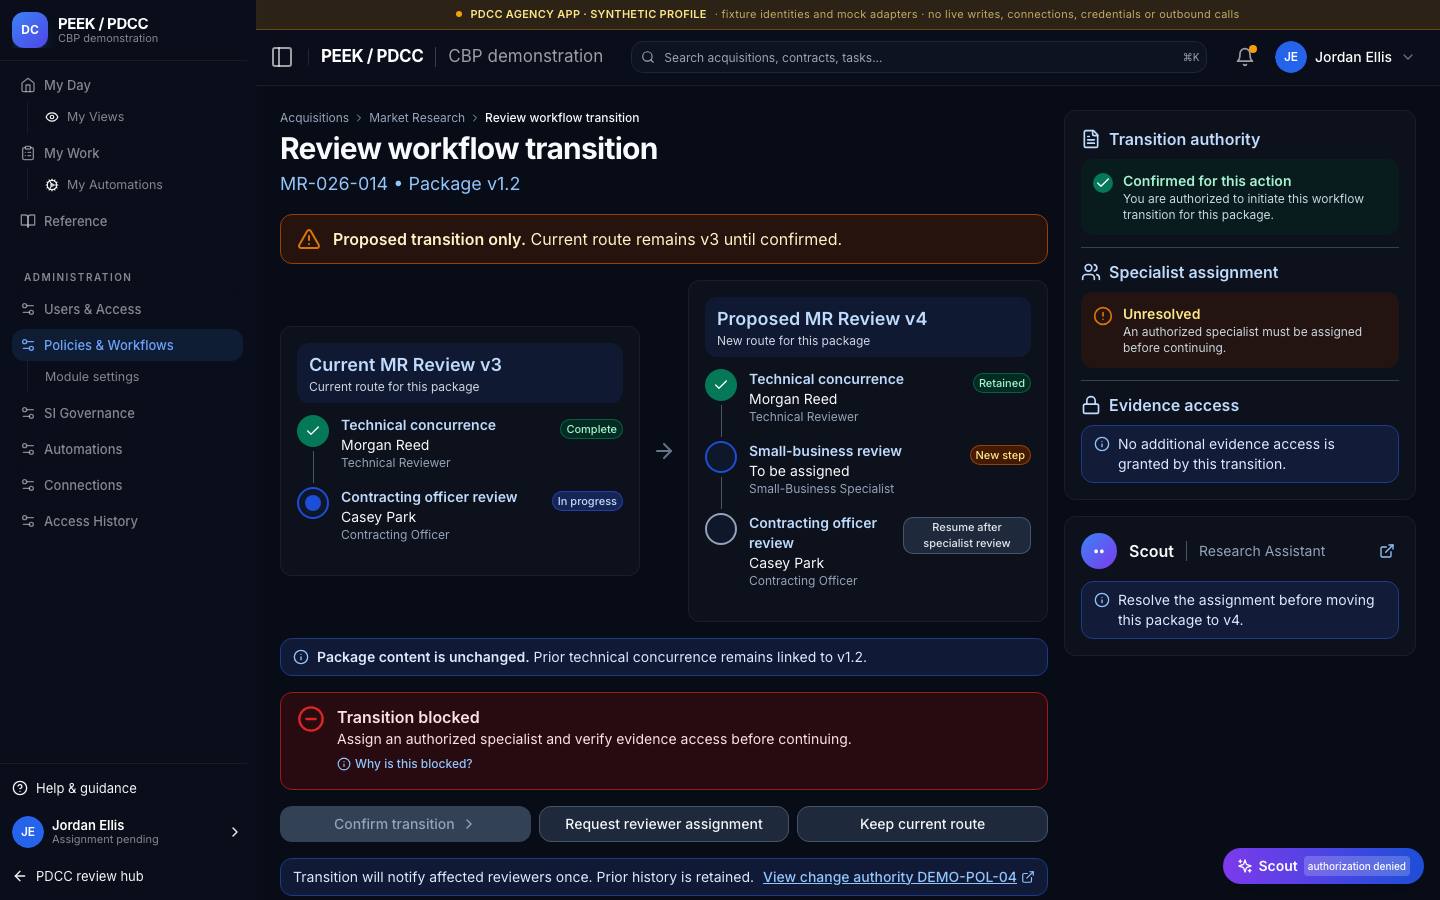The width and height of the screenshot is (1440, 900).
Task: Toggle the sidebar panel icon
Action: click(282, 57)
